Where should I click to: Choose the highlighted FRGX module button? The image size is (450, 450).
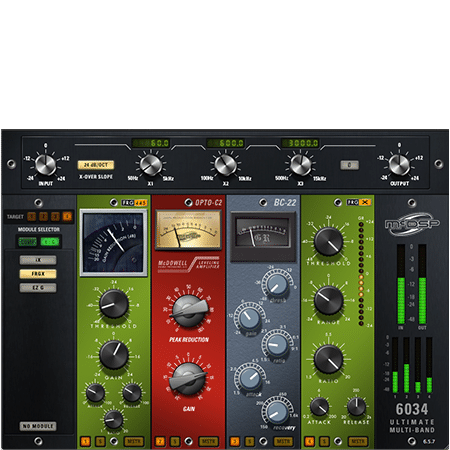coord(38,274)
